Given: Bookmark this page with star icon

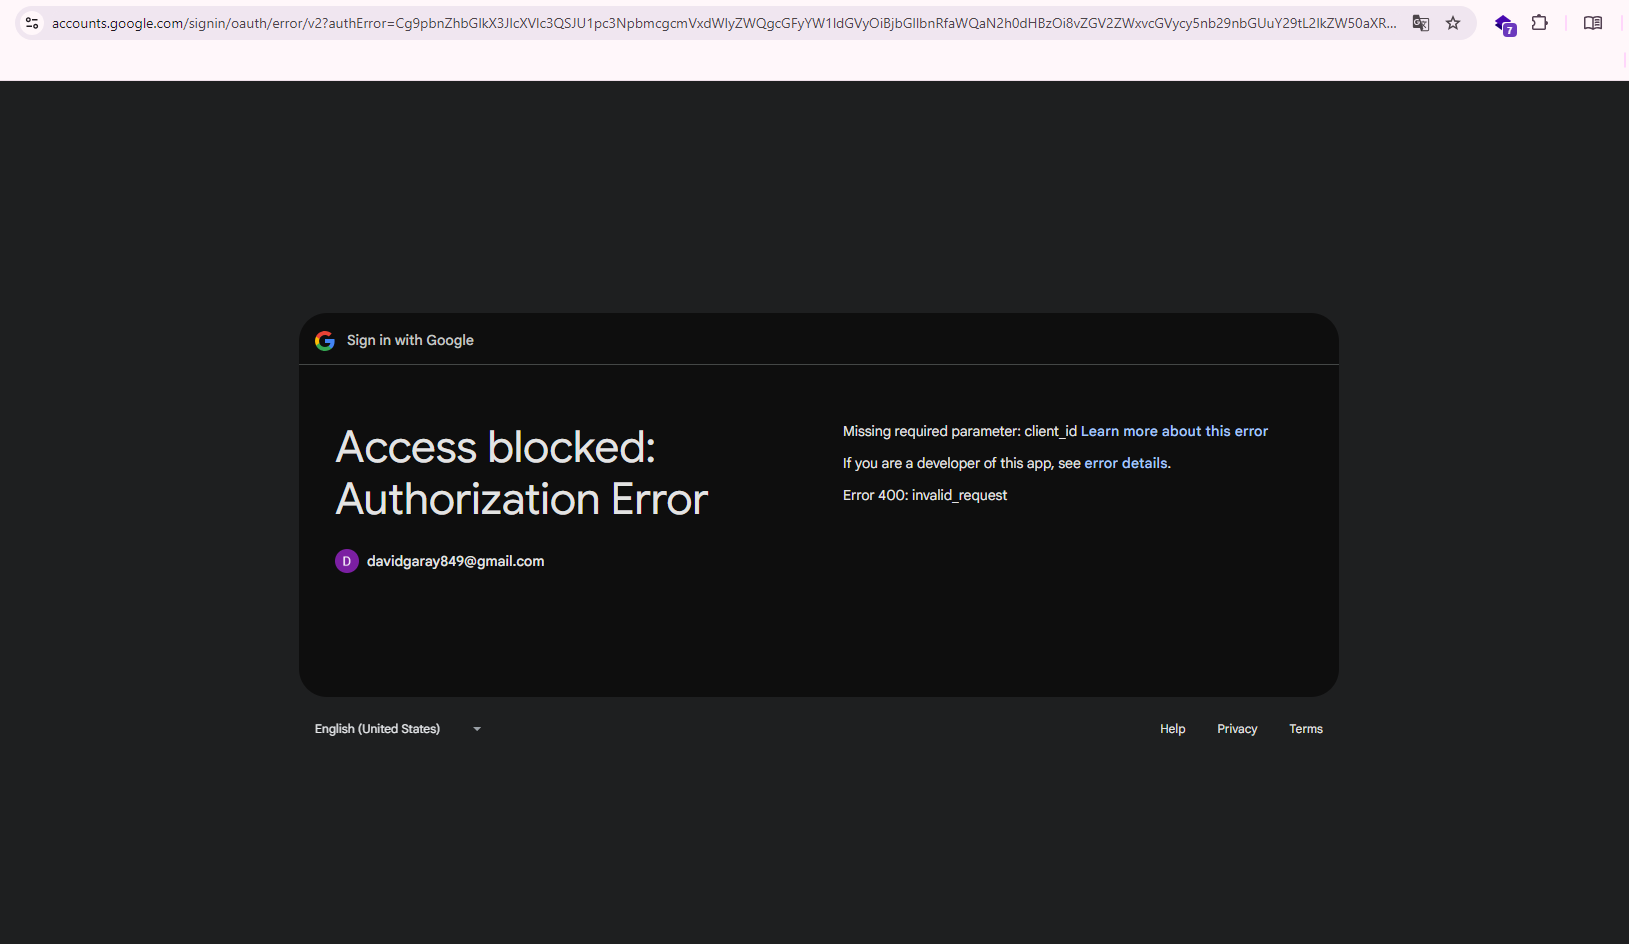Looking at the screenshot, I should (x=1453, y=23).
